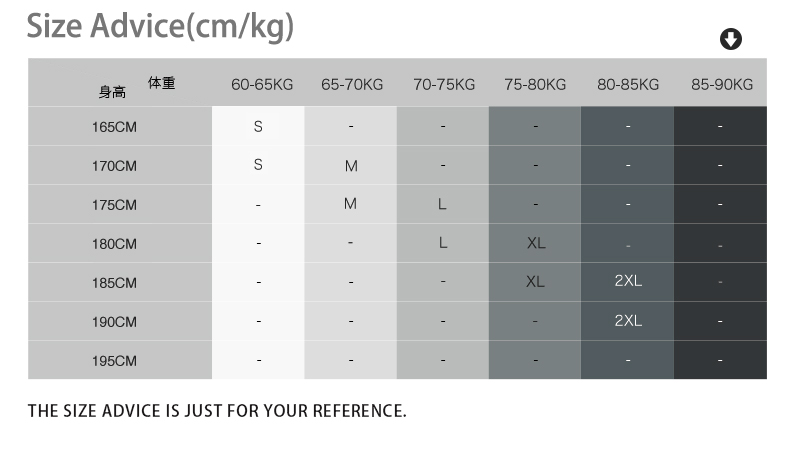Viewport: 790px width, 461px height.
Task: Click the size advice reference disclaimer text
Action: pos(217,411)
